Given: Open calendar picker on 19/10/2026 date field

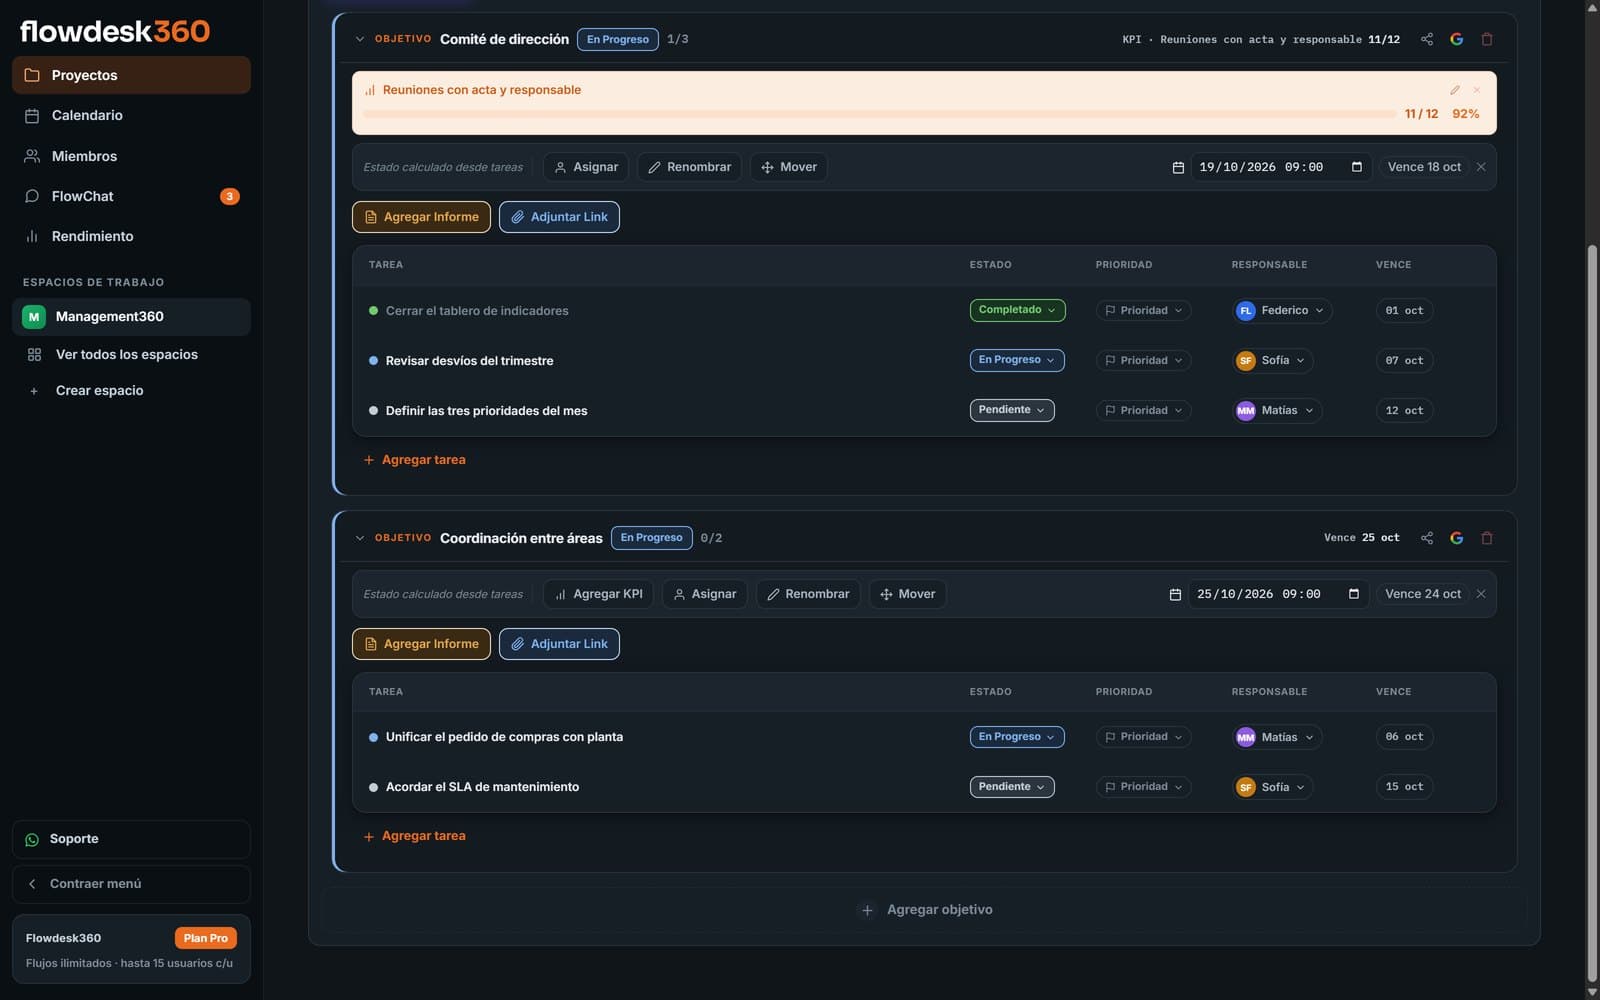Looking at the screenshot, I should click(1357, 167).
